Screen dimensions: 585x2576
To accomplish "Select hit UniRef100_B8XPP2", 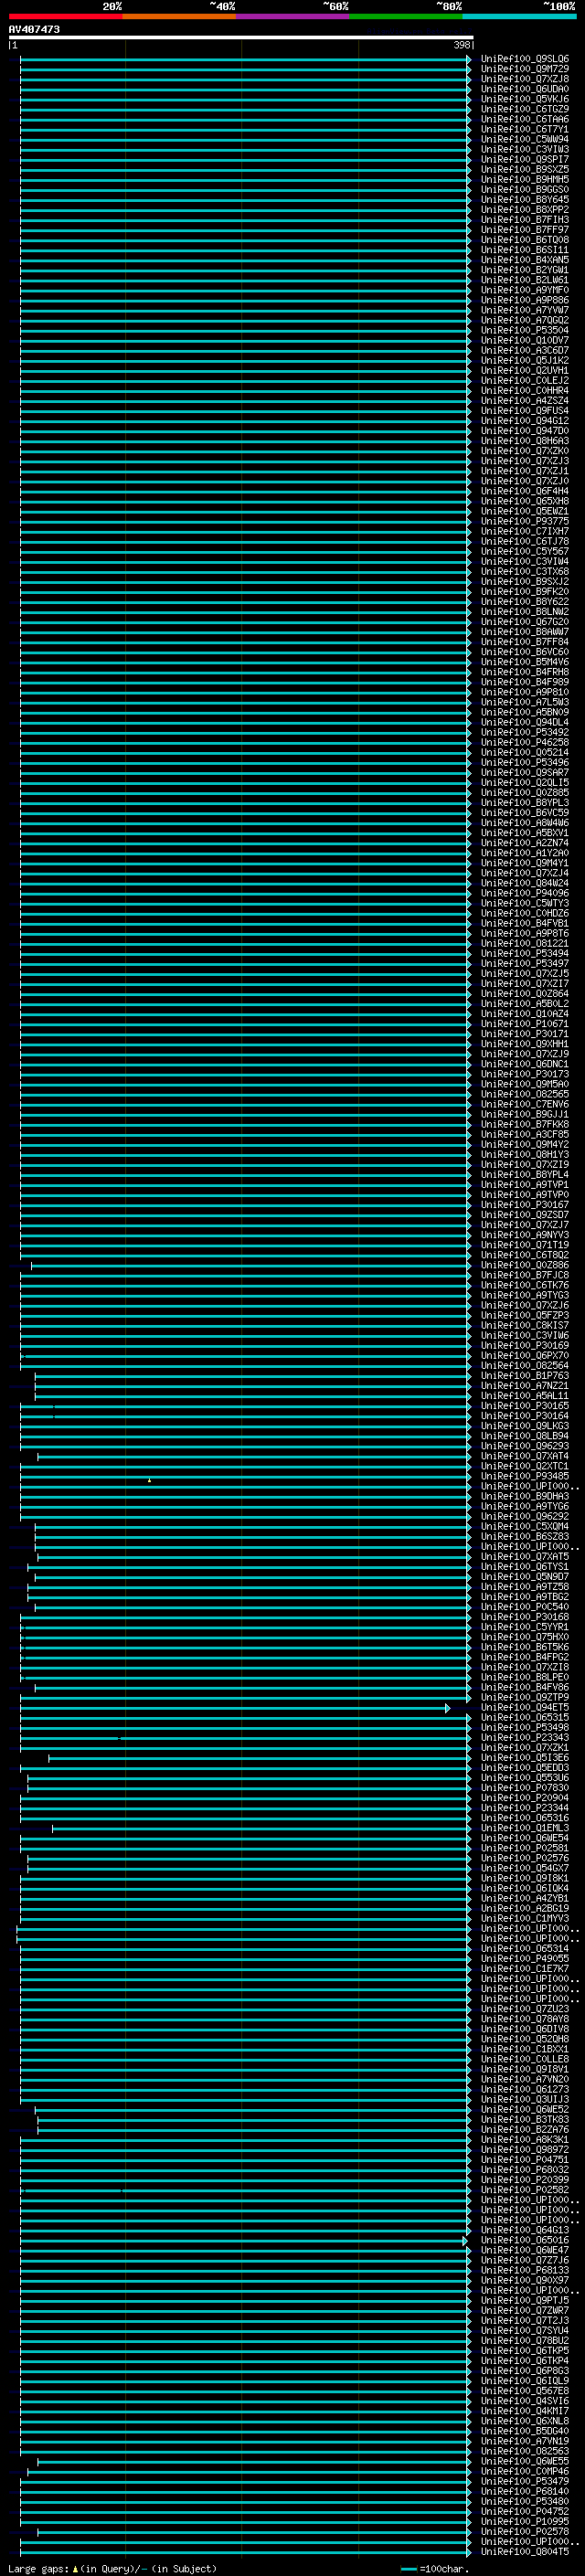I will (x=524, y=209).
